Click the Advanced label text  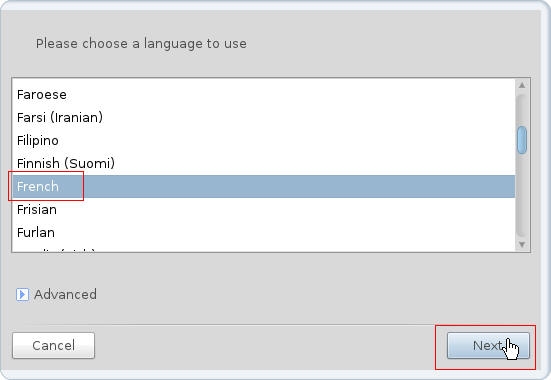tap(65, 295)
